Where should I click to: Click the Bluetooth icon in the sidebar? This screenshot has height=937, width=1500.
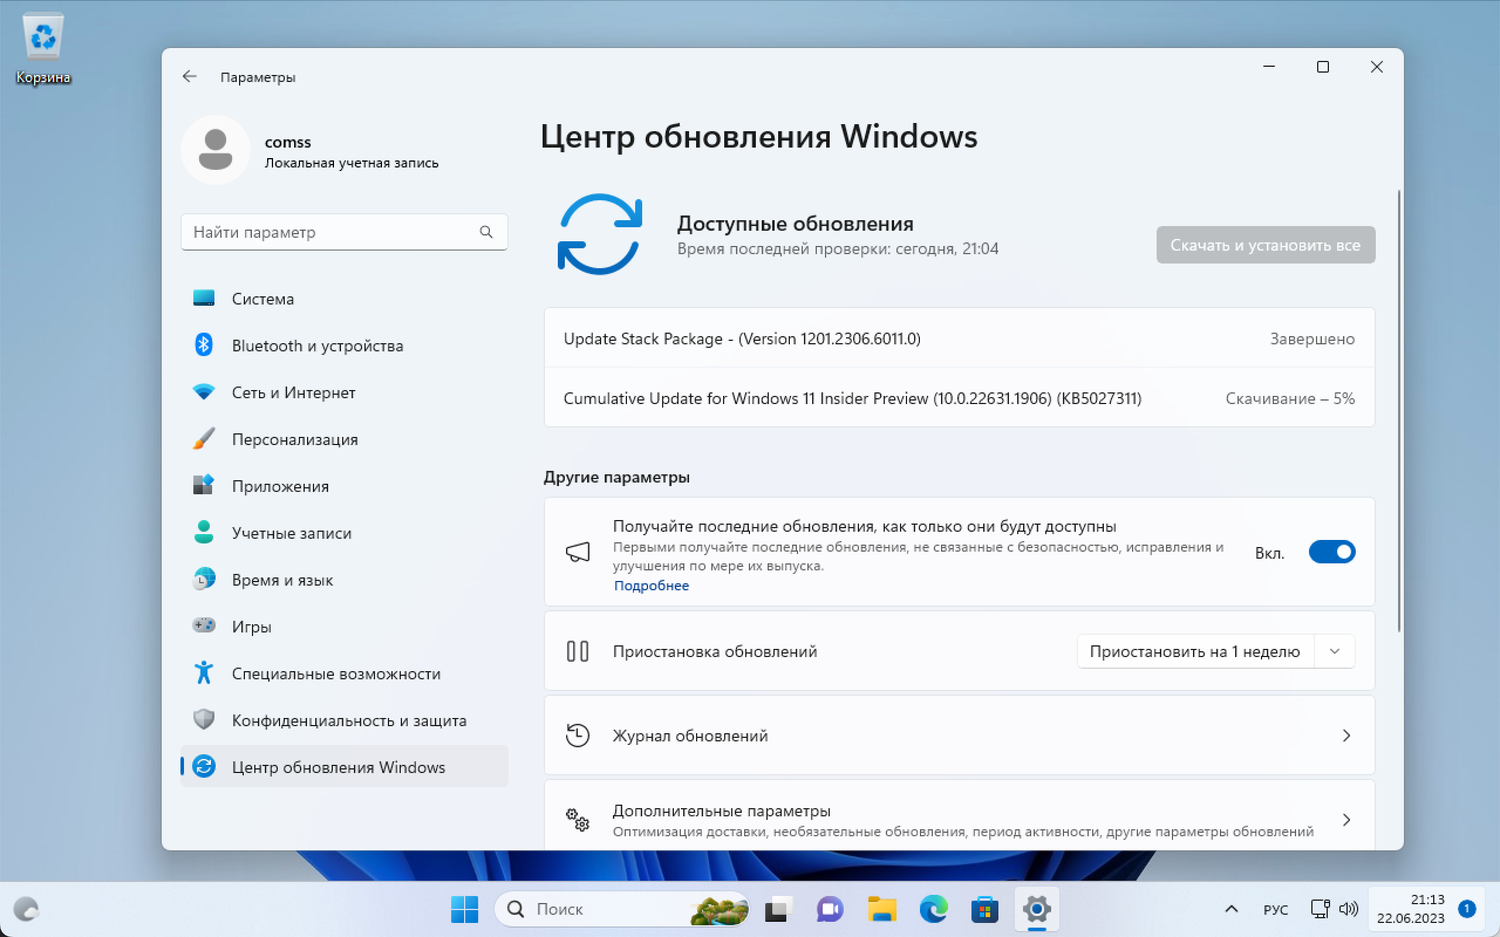click(204, 345)
